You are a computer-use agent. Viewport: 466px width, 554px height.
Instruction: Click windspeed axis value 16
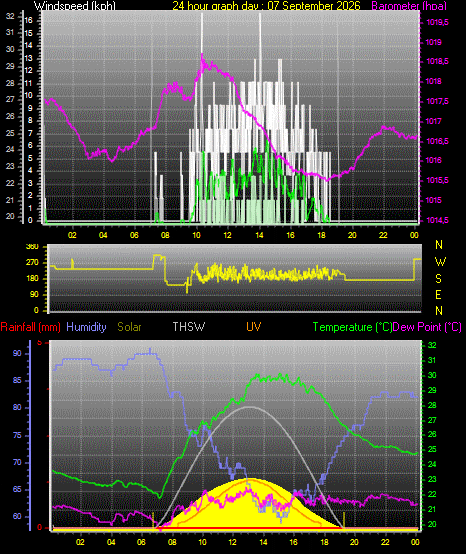point(28,20)
